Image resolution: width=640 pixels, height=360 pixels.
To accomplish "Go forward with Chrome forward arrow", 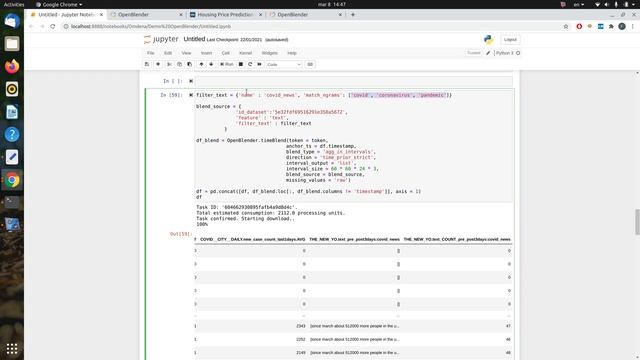I will click(x=42, y=26).
